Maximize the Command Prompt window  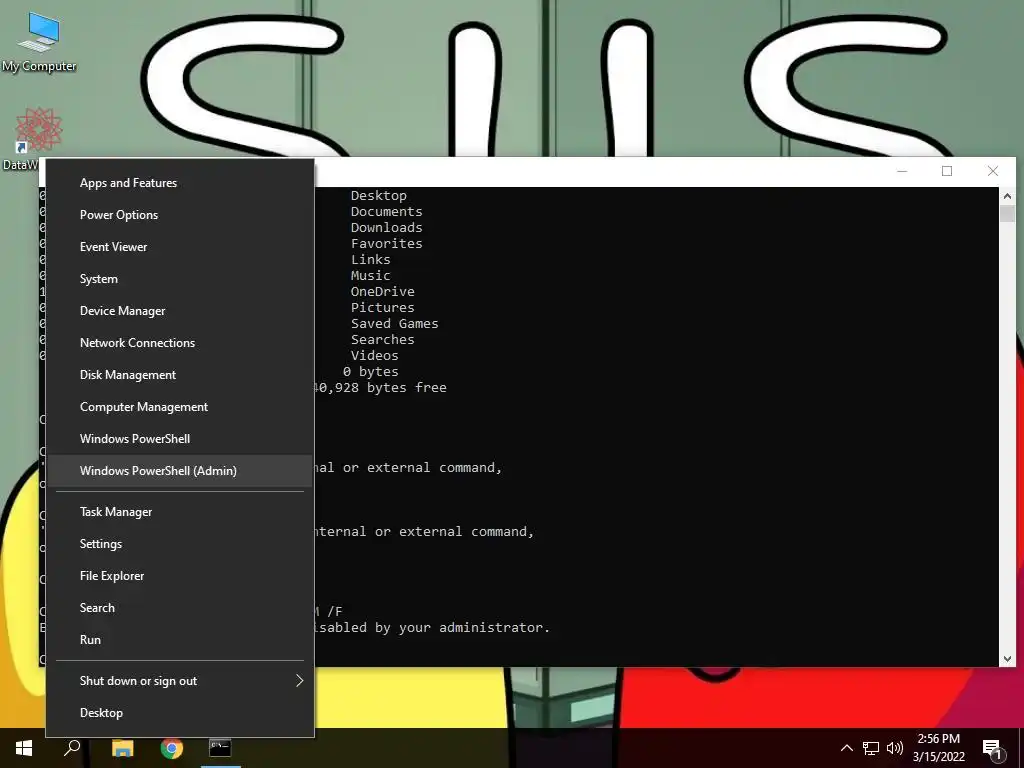tap(947, 171)
